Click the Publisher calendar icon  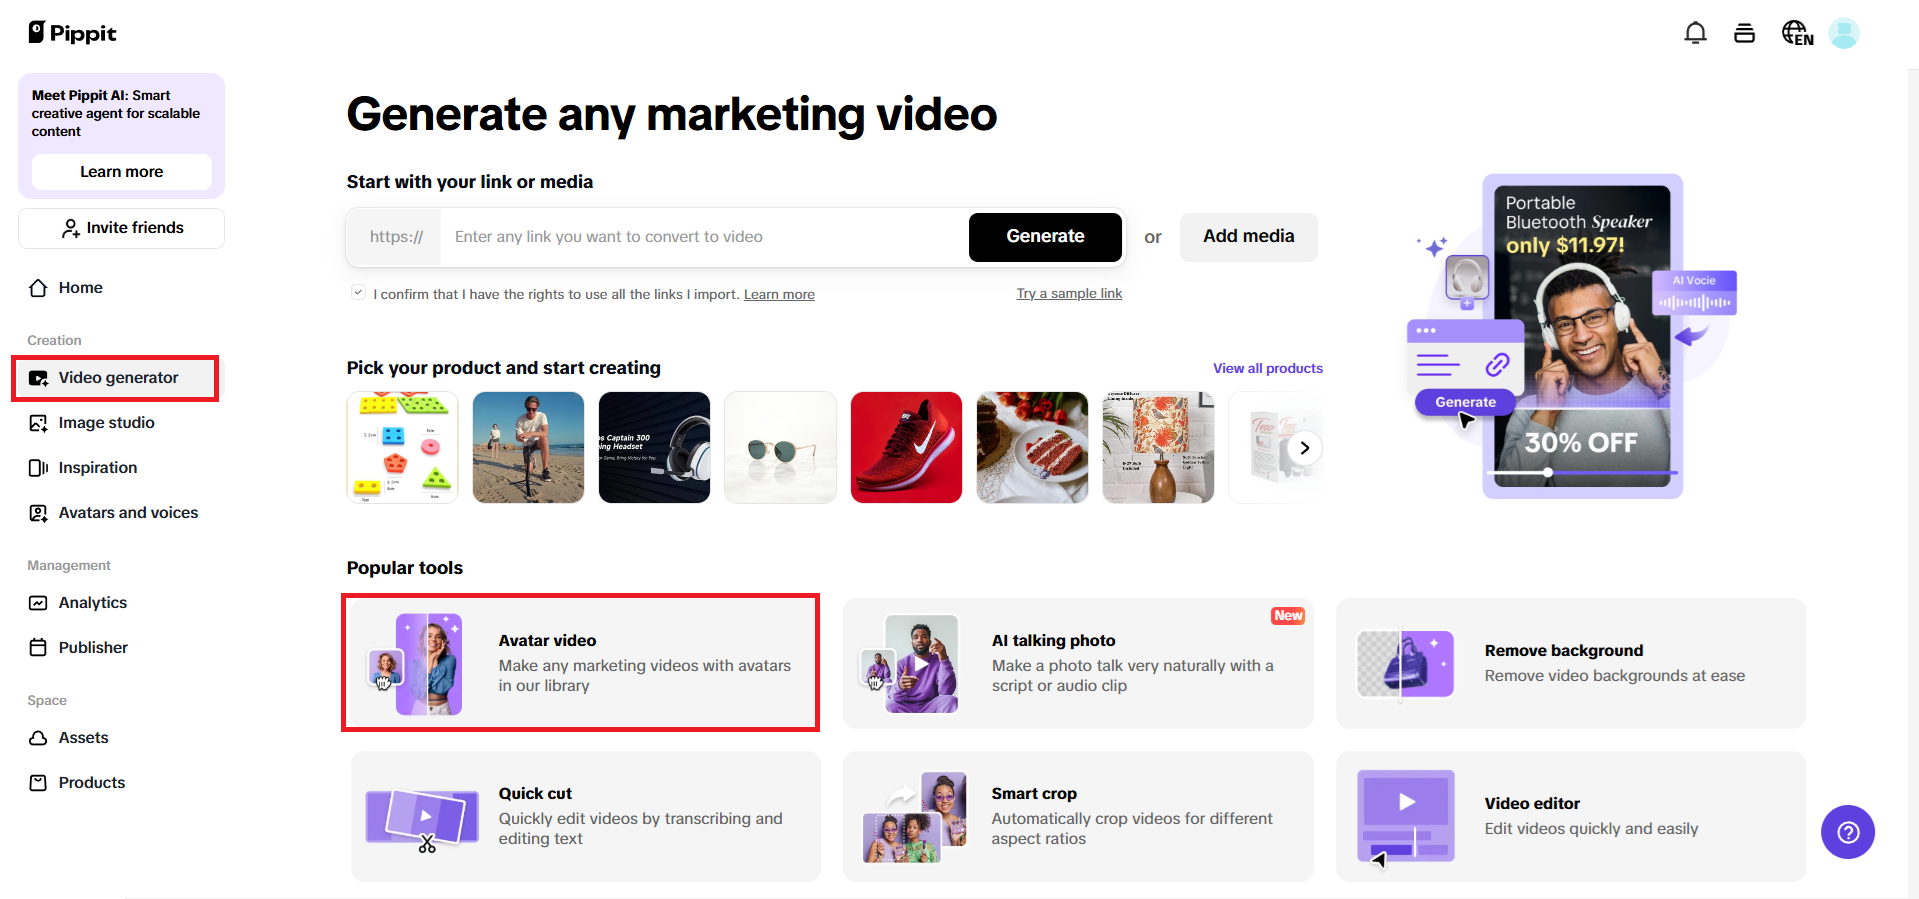(x=38, y=648)
